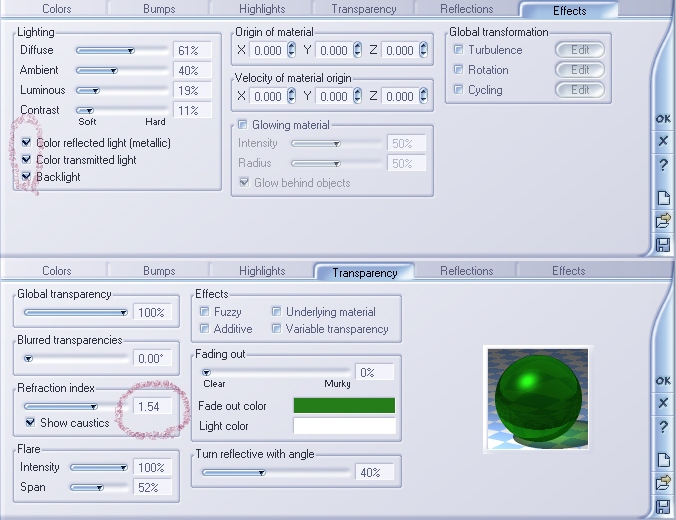Enable Cycling global transformation checkbox
The width and height of the screenshot is (676, 520).
coord(458,89)
